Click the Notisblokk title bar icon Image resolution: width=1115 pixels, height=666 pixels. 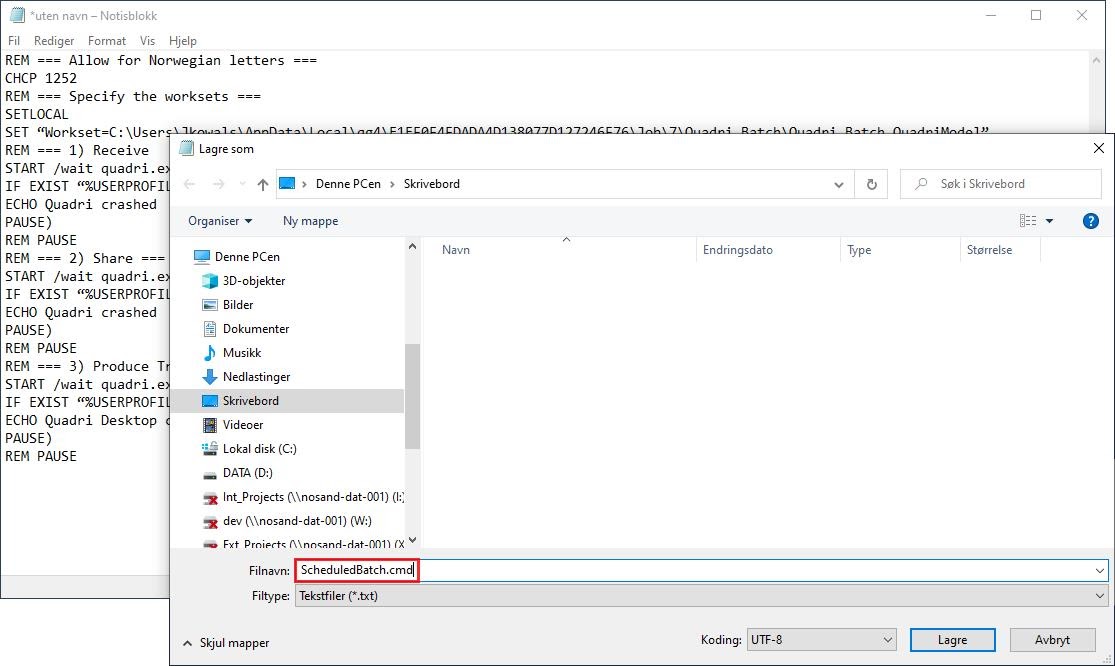tap(17, 15)
